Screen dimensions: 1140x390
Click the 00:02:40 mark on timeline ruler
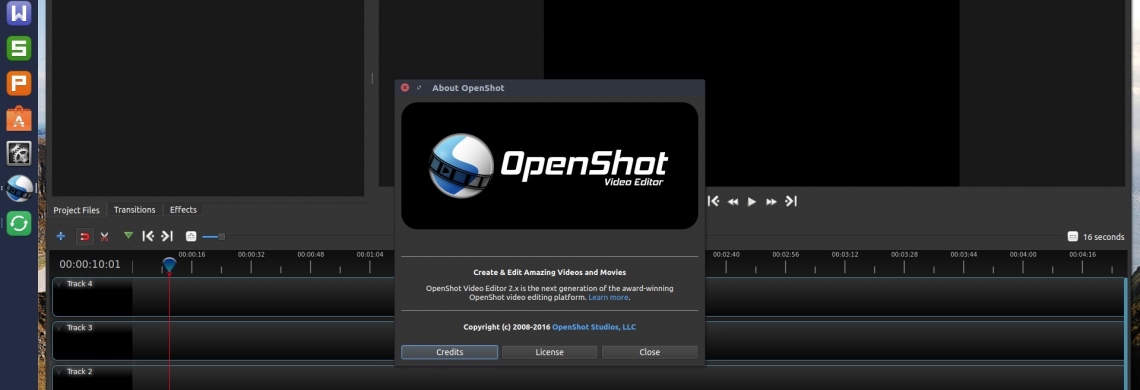point(726,255)
